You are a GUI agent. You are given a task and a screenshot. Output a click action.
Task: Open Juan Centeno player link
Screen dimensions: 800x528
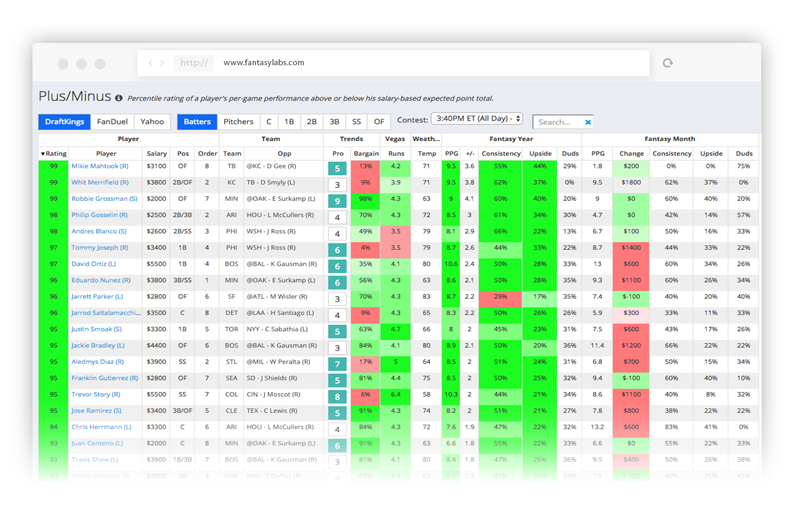click(x=97, y=444)
